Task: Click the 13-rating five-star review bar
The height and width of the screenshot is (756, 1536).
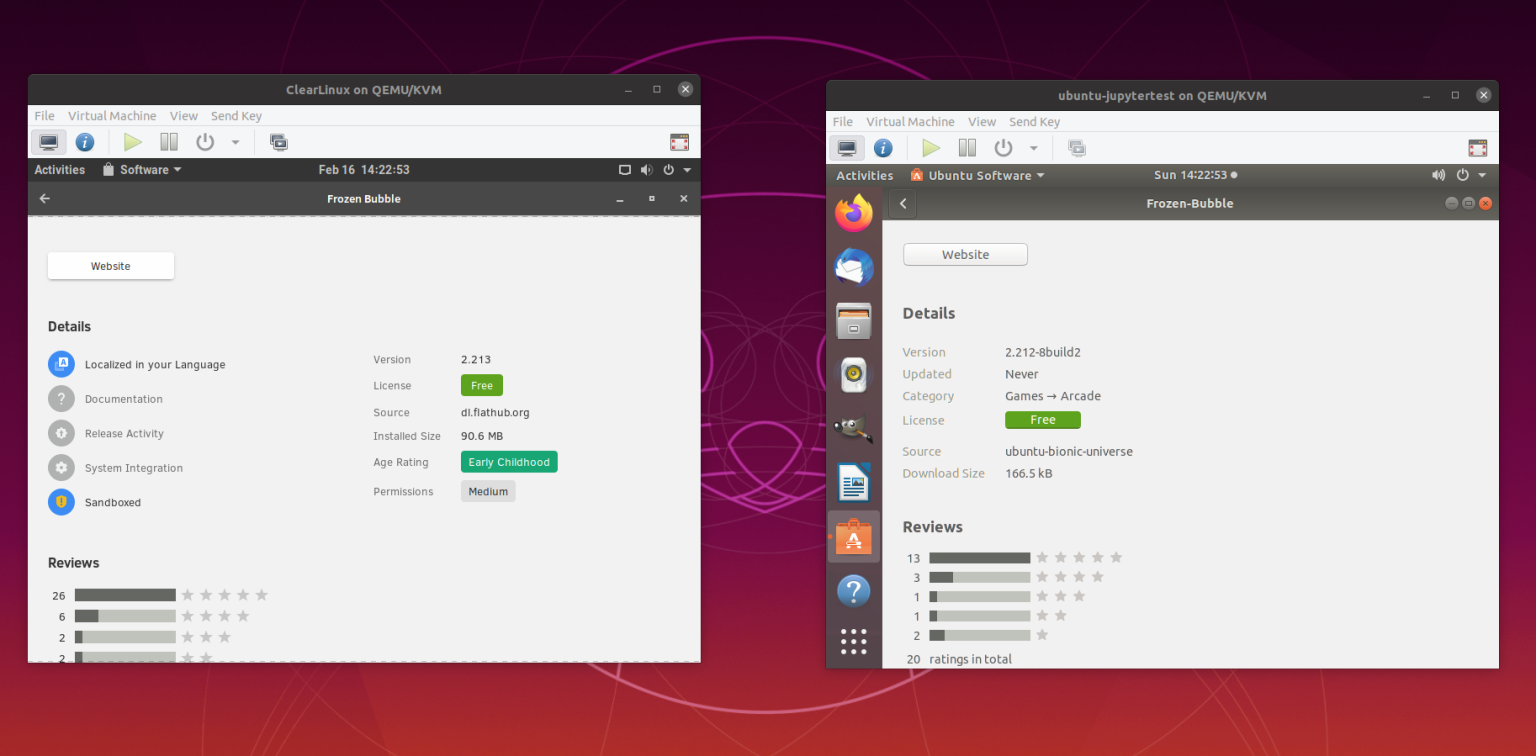Action: [x=979, y=557]
